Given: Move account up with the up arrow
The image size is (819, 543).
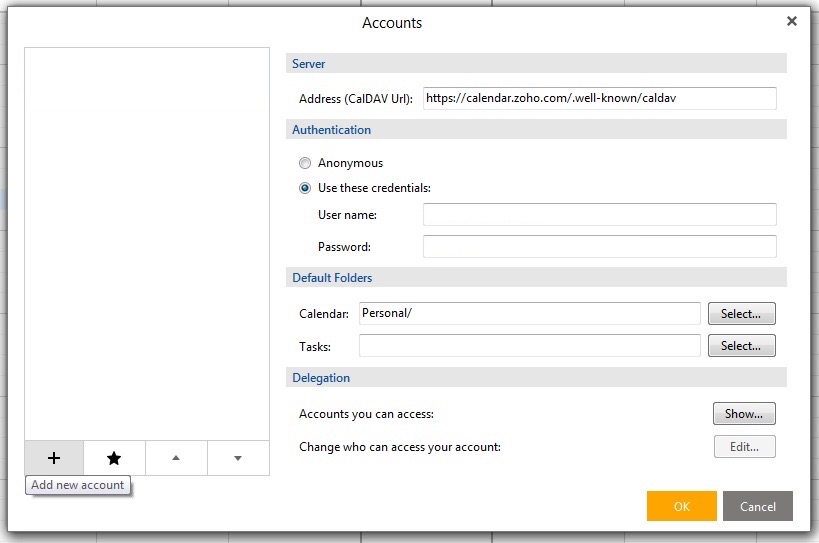Looking at the screenshot, I should coord(176,458).
